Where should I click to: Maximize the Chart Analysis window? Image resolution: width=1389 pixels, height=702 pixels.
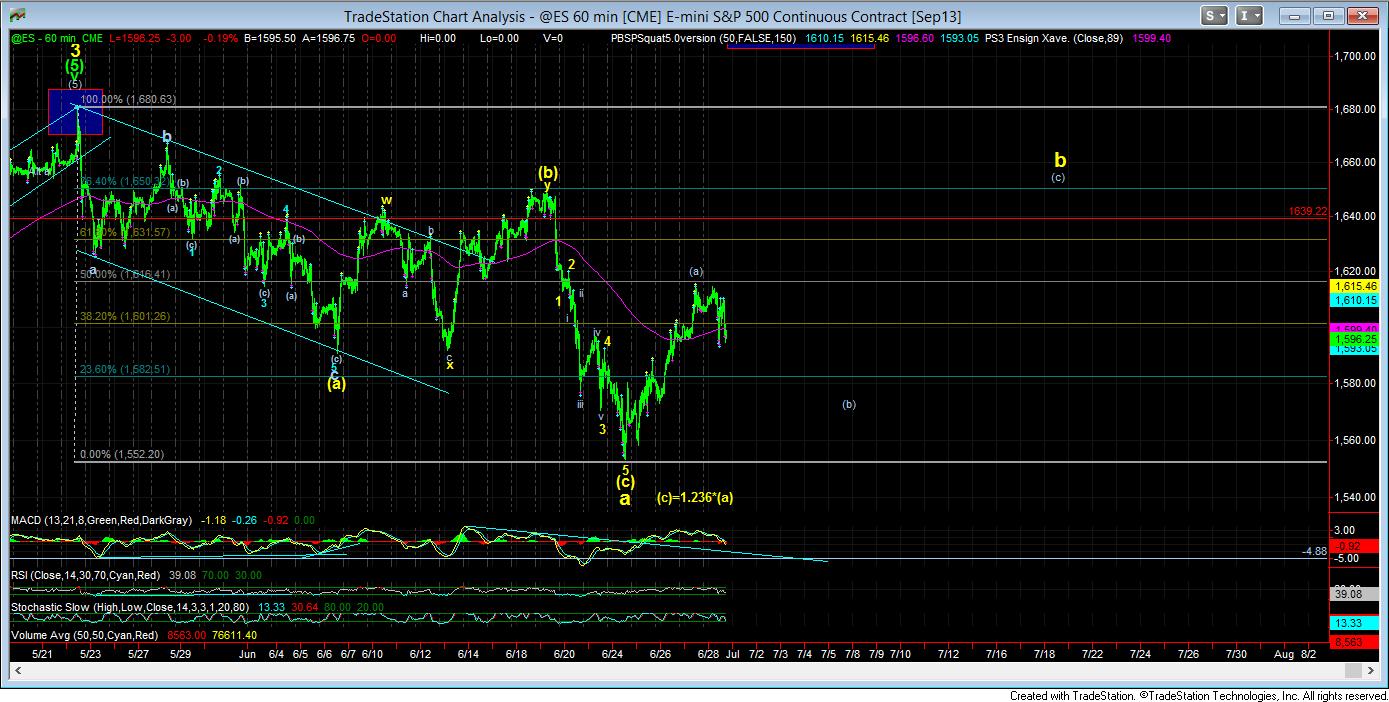coord(1329,15)
